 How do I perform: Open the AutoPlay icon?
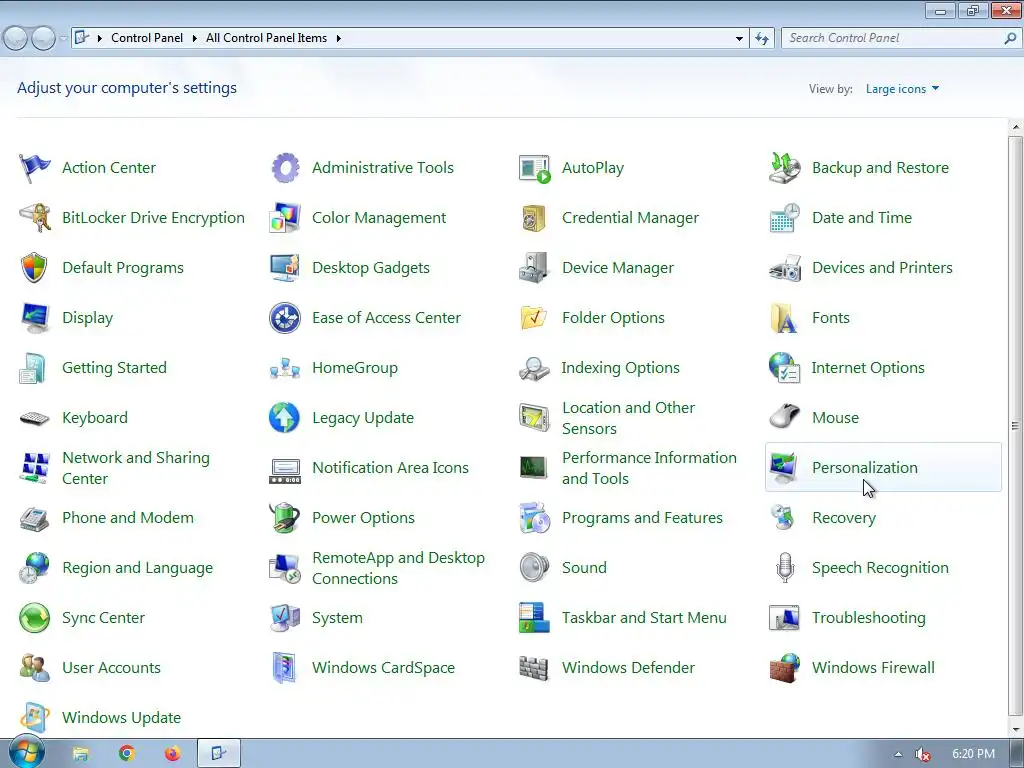click(x=534, y=168)
